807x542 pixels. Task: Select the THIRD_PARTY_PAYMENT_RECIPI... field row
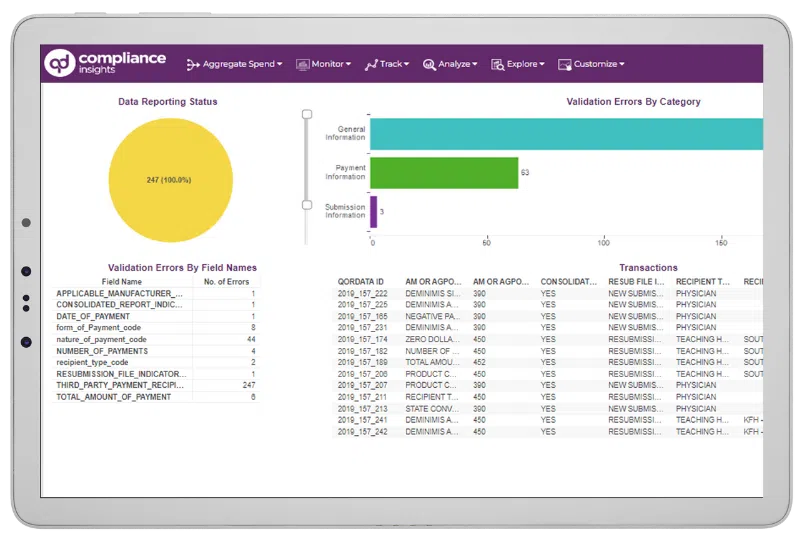point(155,386)
